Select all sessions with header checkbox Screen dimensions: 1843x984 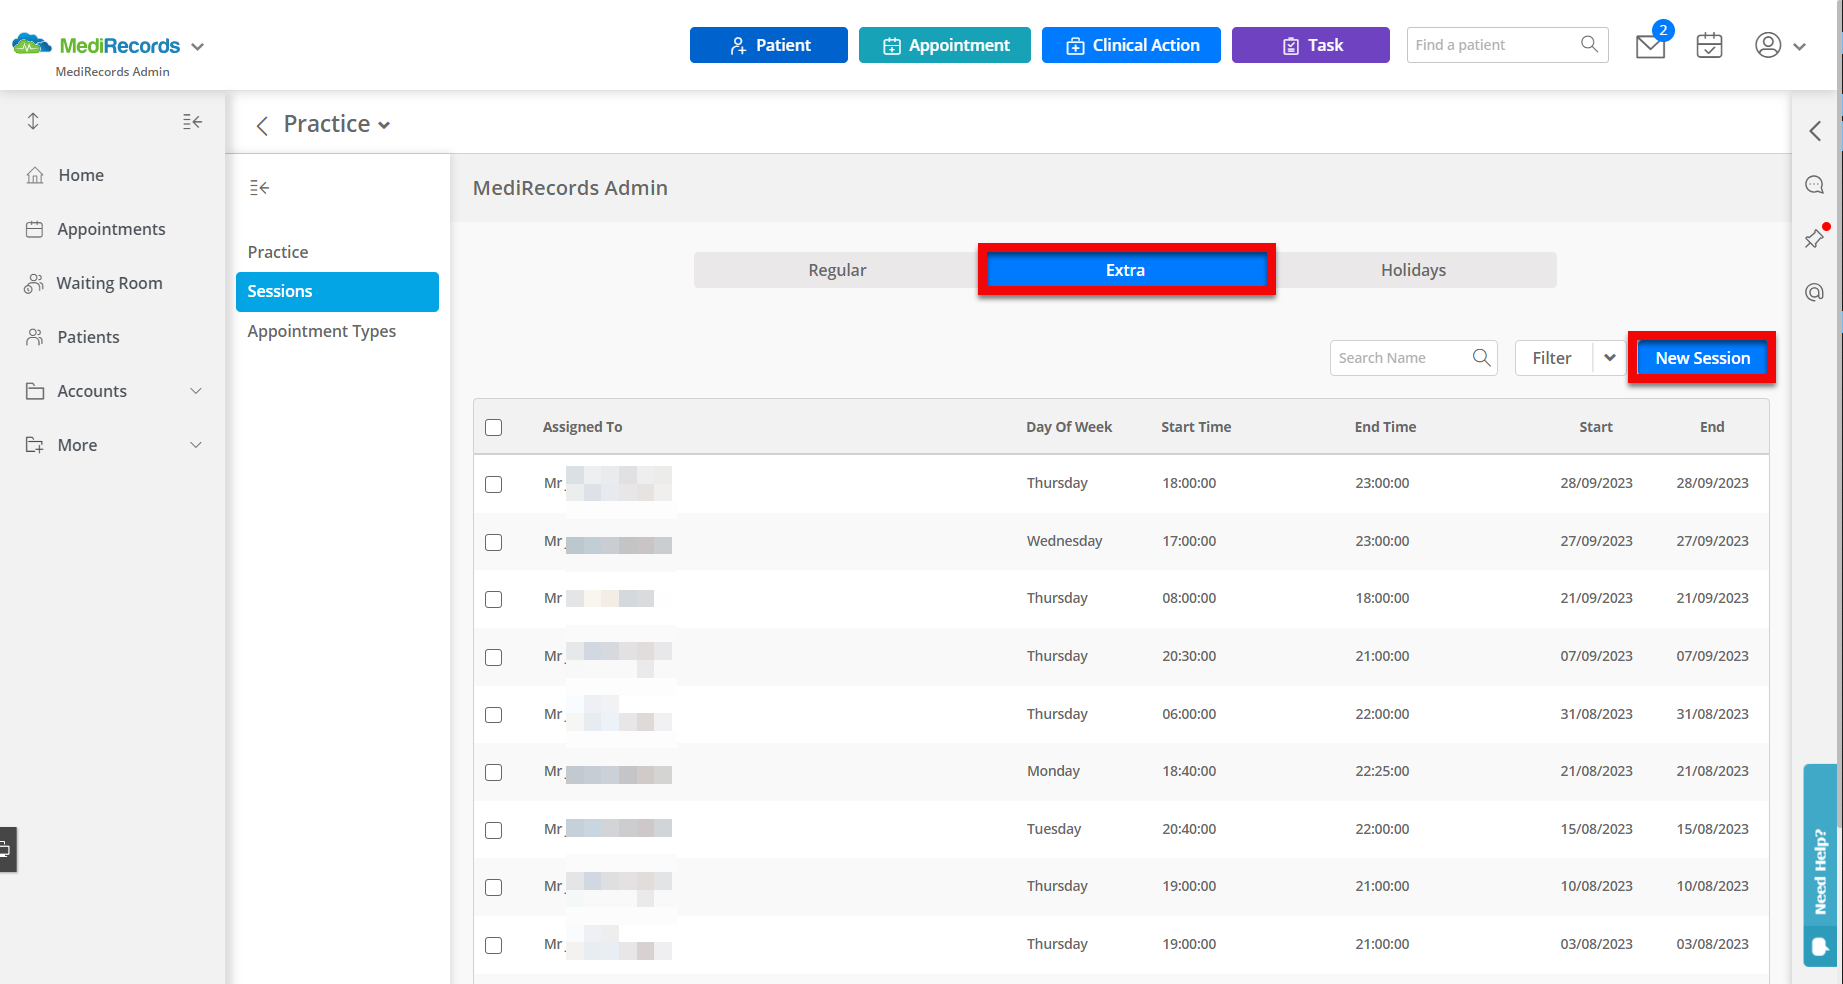[494, 427]
